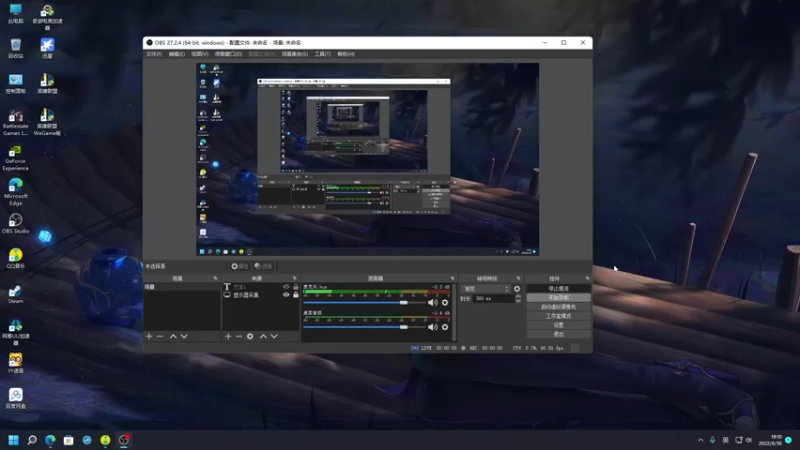Image resolution: width=800 pixels, height=450 pixels.
Task: Open 帮助(H) menu
Action: pyautogui.click(x=346, y=54)
